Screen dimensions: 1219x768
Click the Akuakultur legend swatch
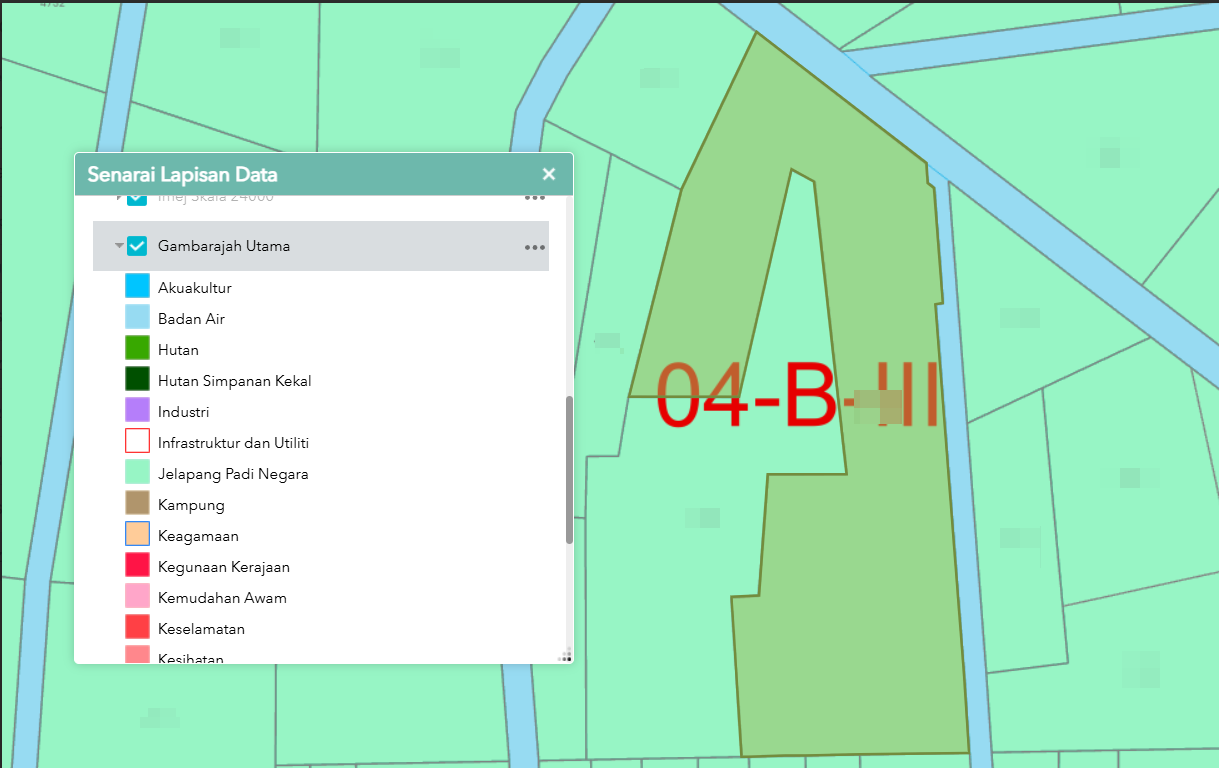[x=137, y=287]
